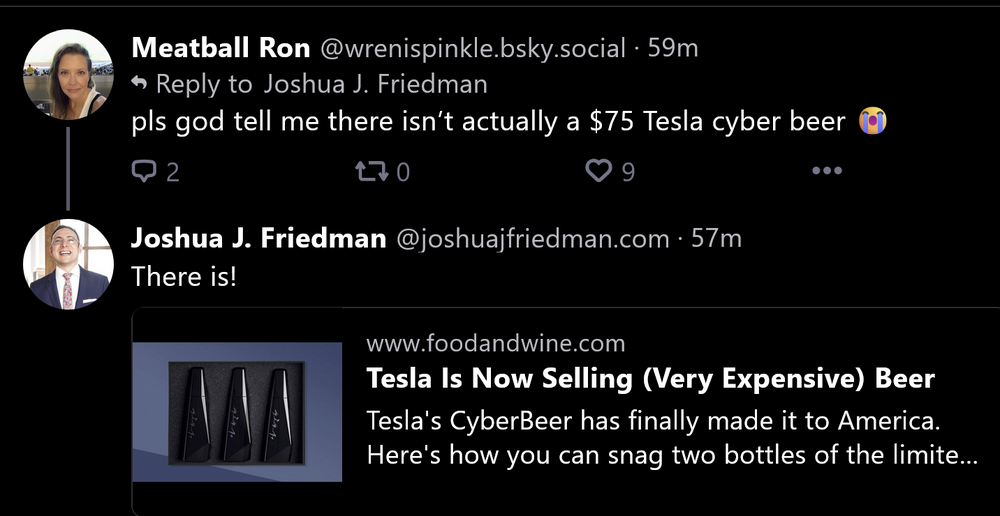The height and width of the screenshot is (516, 1000).
Task: Click the reply comment icon on Meatball Ron's post
Action: 145,172
